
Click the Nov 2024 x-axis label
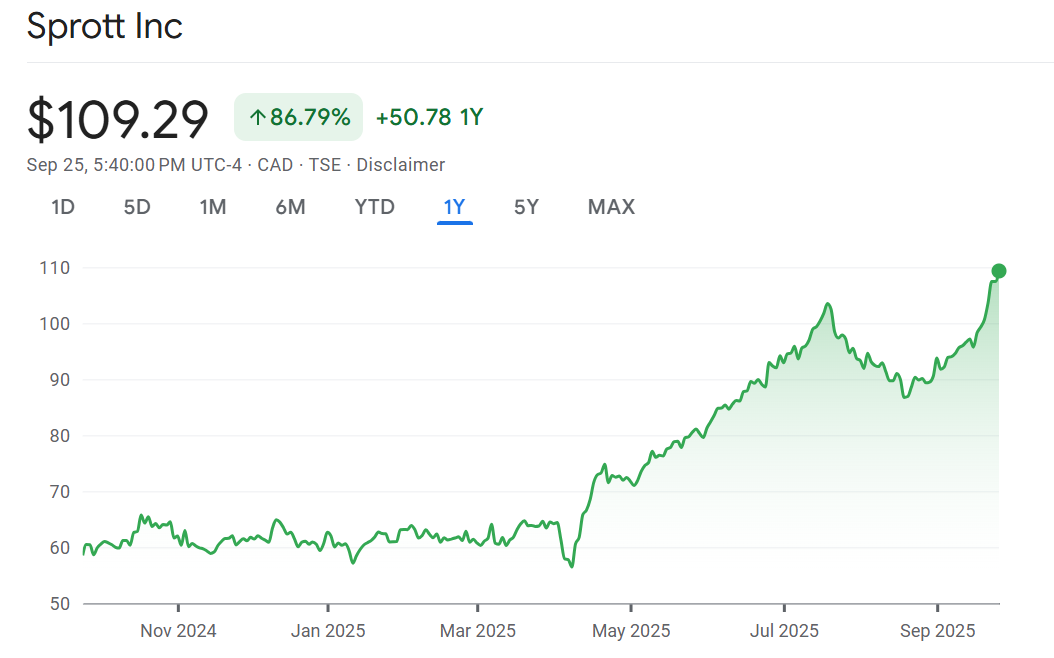(178, 631)
